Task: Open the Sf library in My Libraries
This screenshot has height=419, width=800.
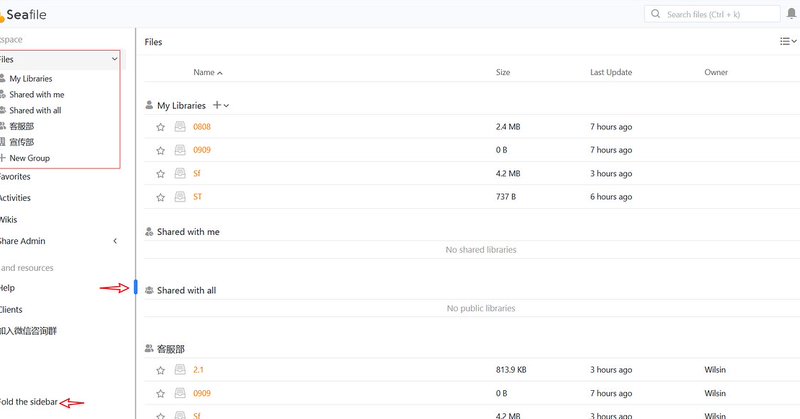Action: pyautogui.click(x=197, y=174)
